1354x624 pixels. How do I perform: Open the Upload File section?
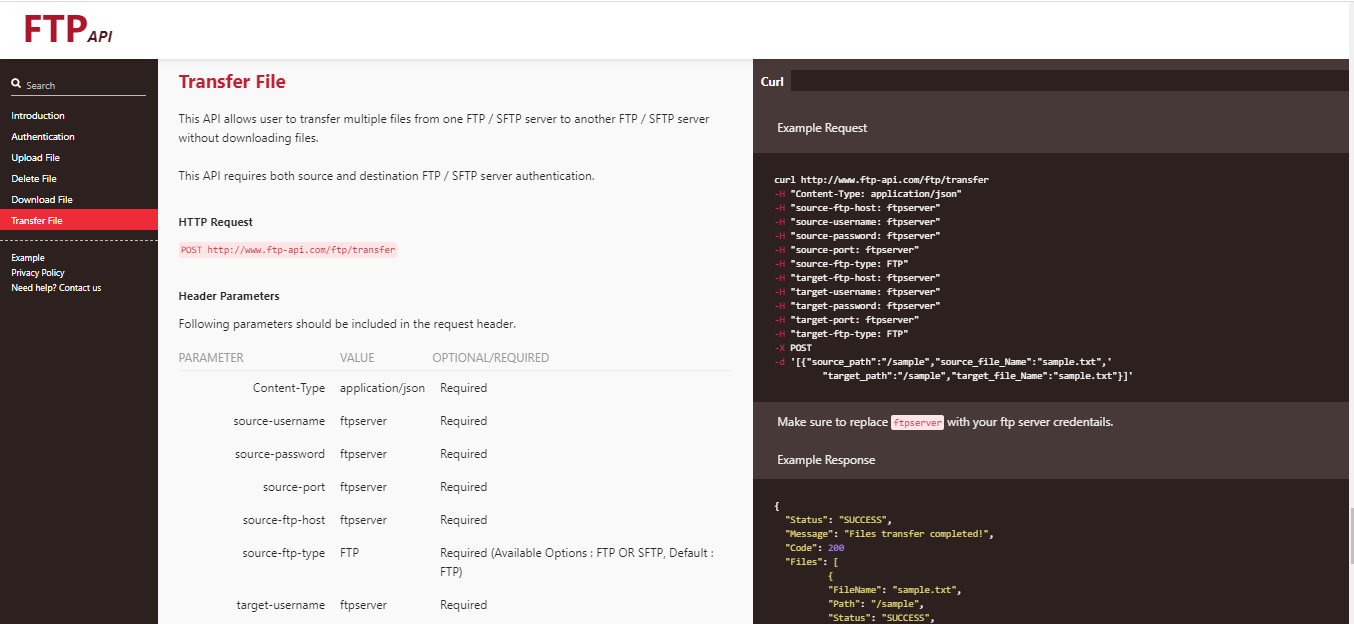(x=36, y=158)
